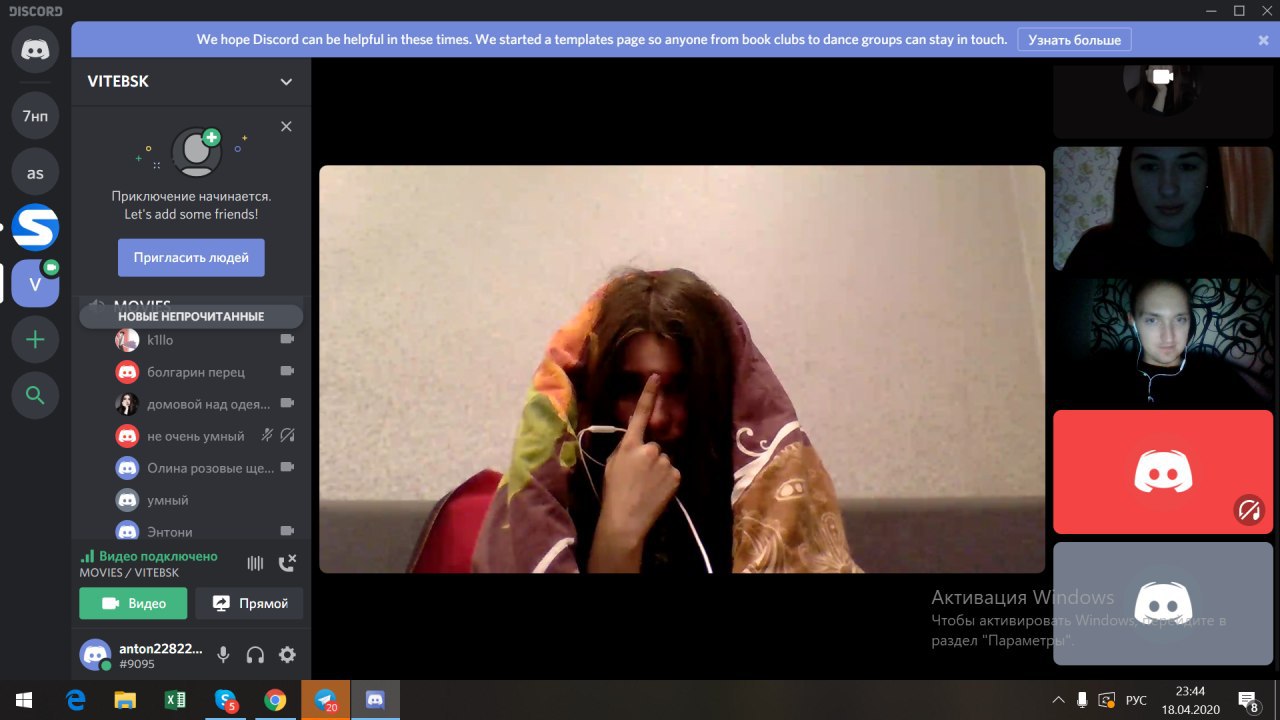This screenshot has width=1280, height=720.
Task: Open Discord home via logo icon
Action: (35, 49)
